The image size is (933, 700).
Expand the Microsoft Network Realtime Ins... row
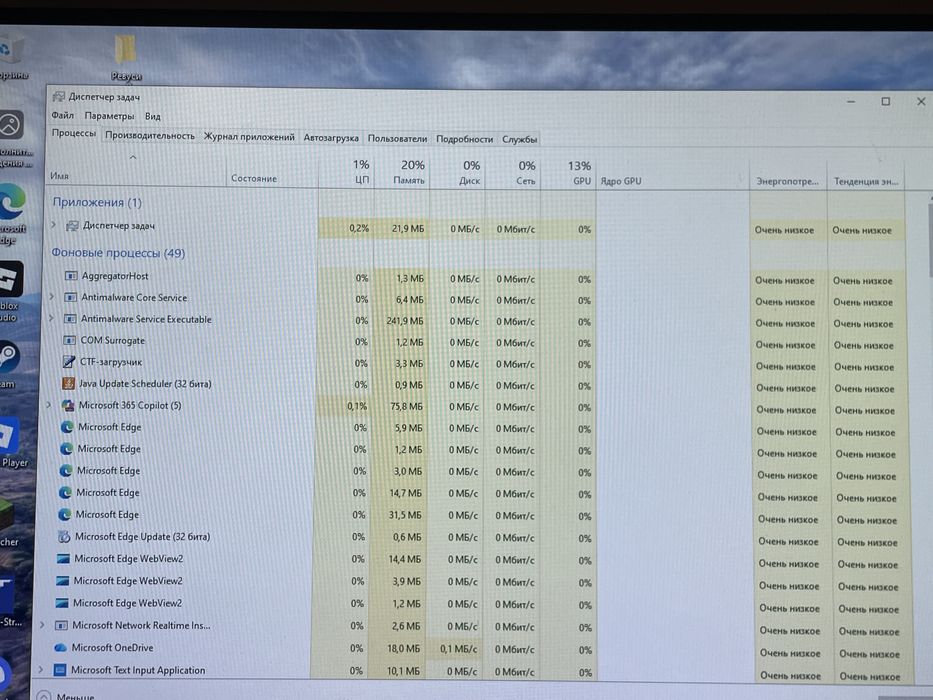point(42,624)
